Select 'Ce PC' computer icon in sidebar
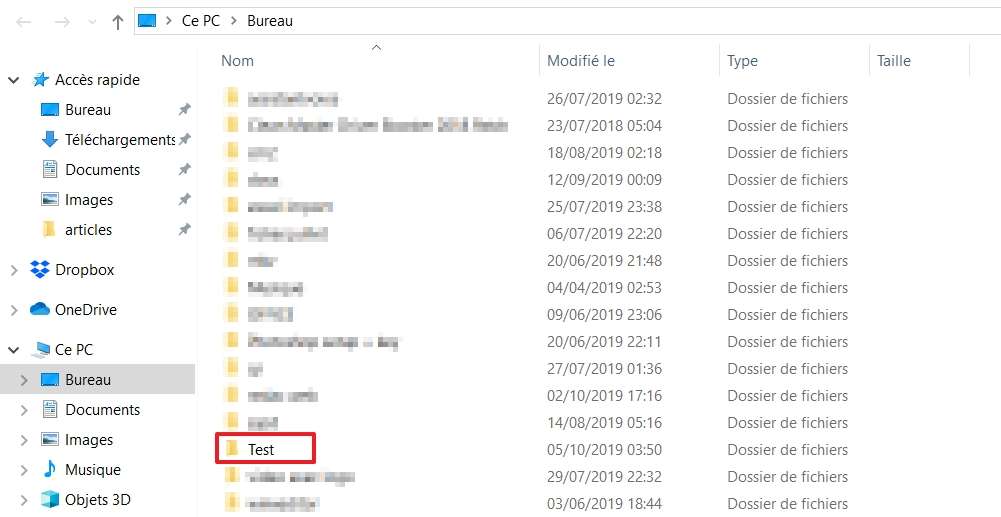Image resolution: width=1001 pixels, height=517 pixels. tap(41, 350)
